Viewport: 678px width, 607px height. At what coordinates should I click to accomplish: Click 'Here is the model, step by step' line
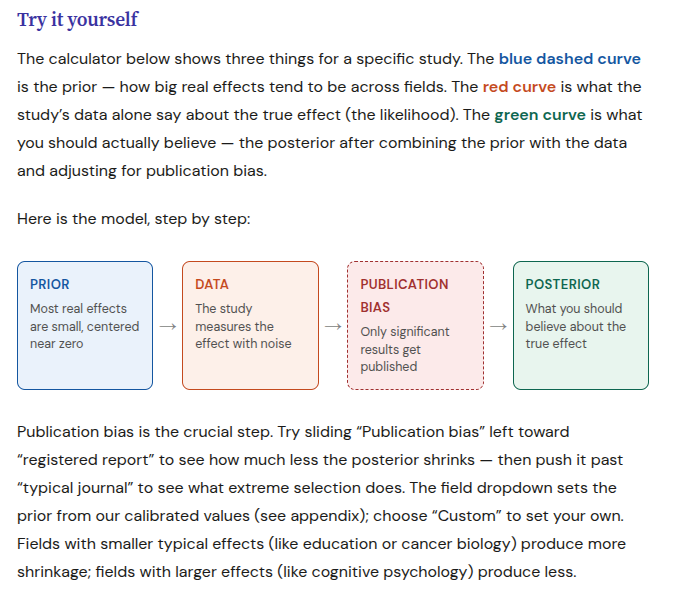134,219
